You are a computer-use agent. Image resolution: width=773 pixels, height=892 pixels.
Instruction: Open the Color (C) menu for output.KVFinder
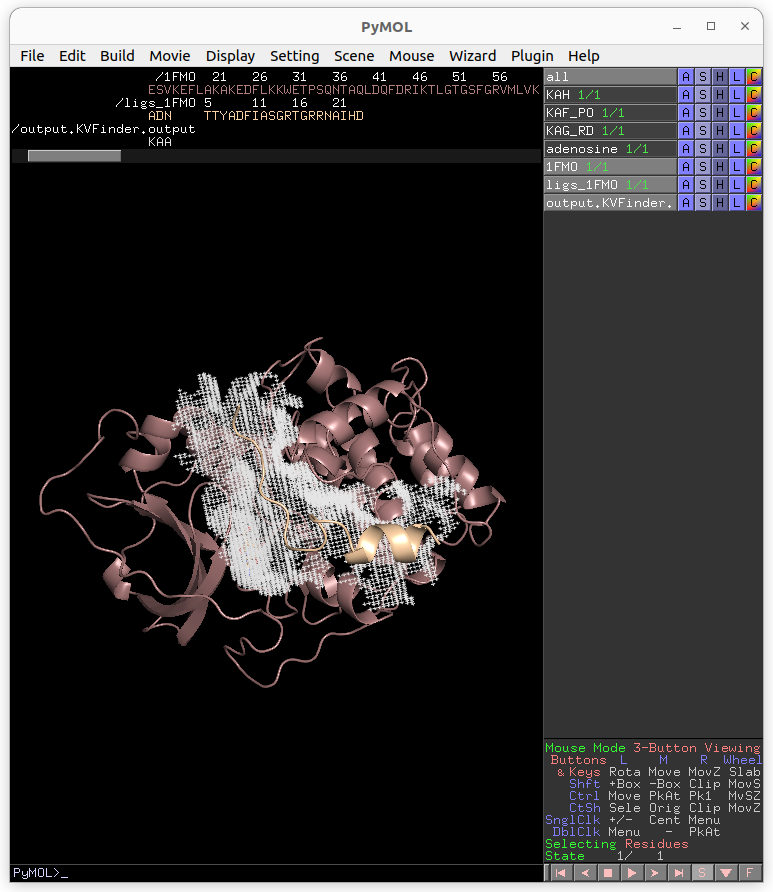[754, 203]
